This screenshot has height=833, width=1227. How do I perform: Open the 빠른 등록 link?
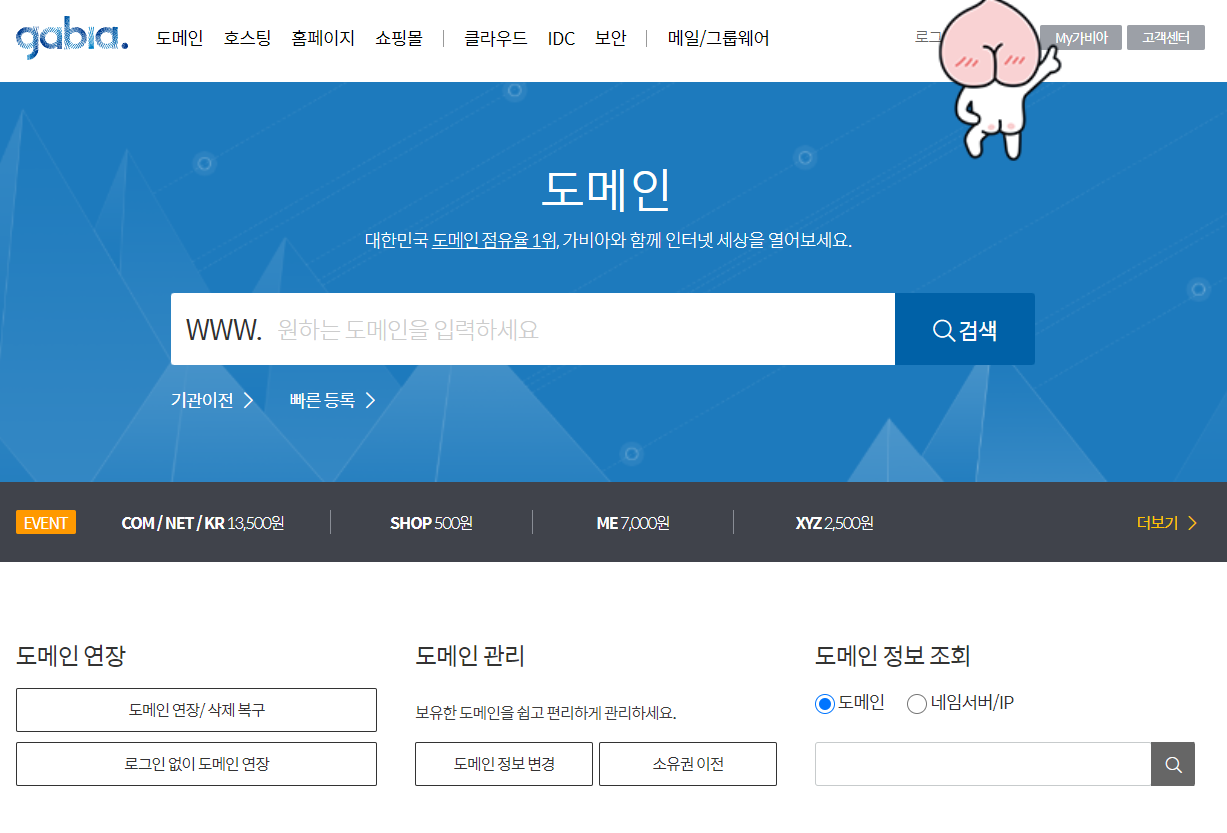pos(333,400)
